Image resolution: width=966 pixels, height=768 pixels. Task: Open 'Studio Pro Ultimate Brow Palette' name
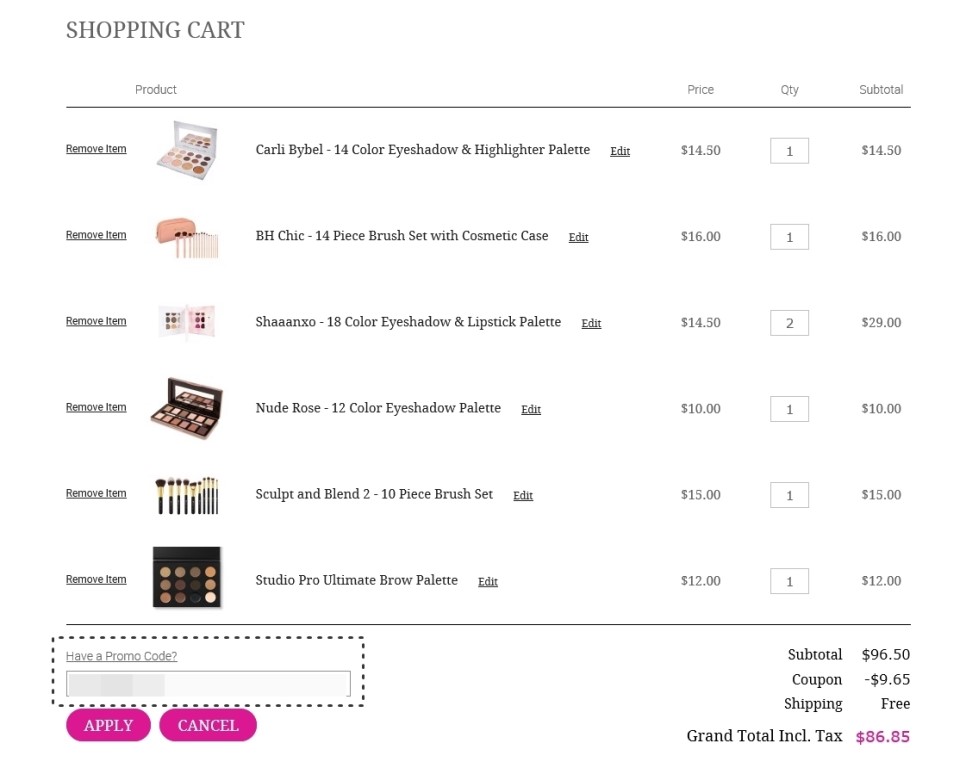356,581
